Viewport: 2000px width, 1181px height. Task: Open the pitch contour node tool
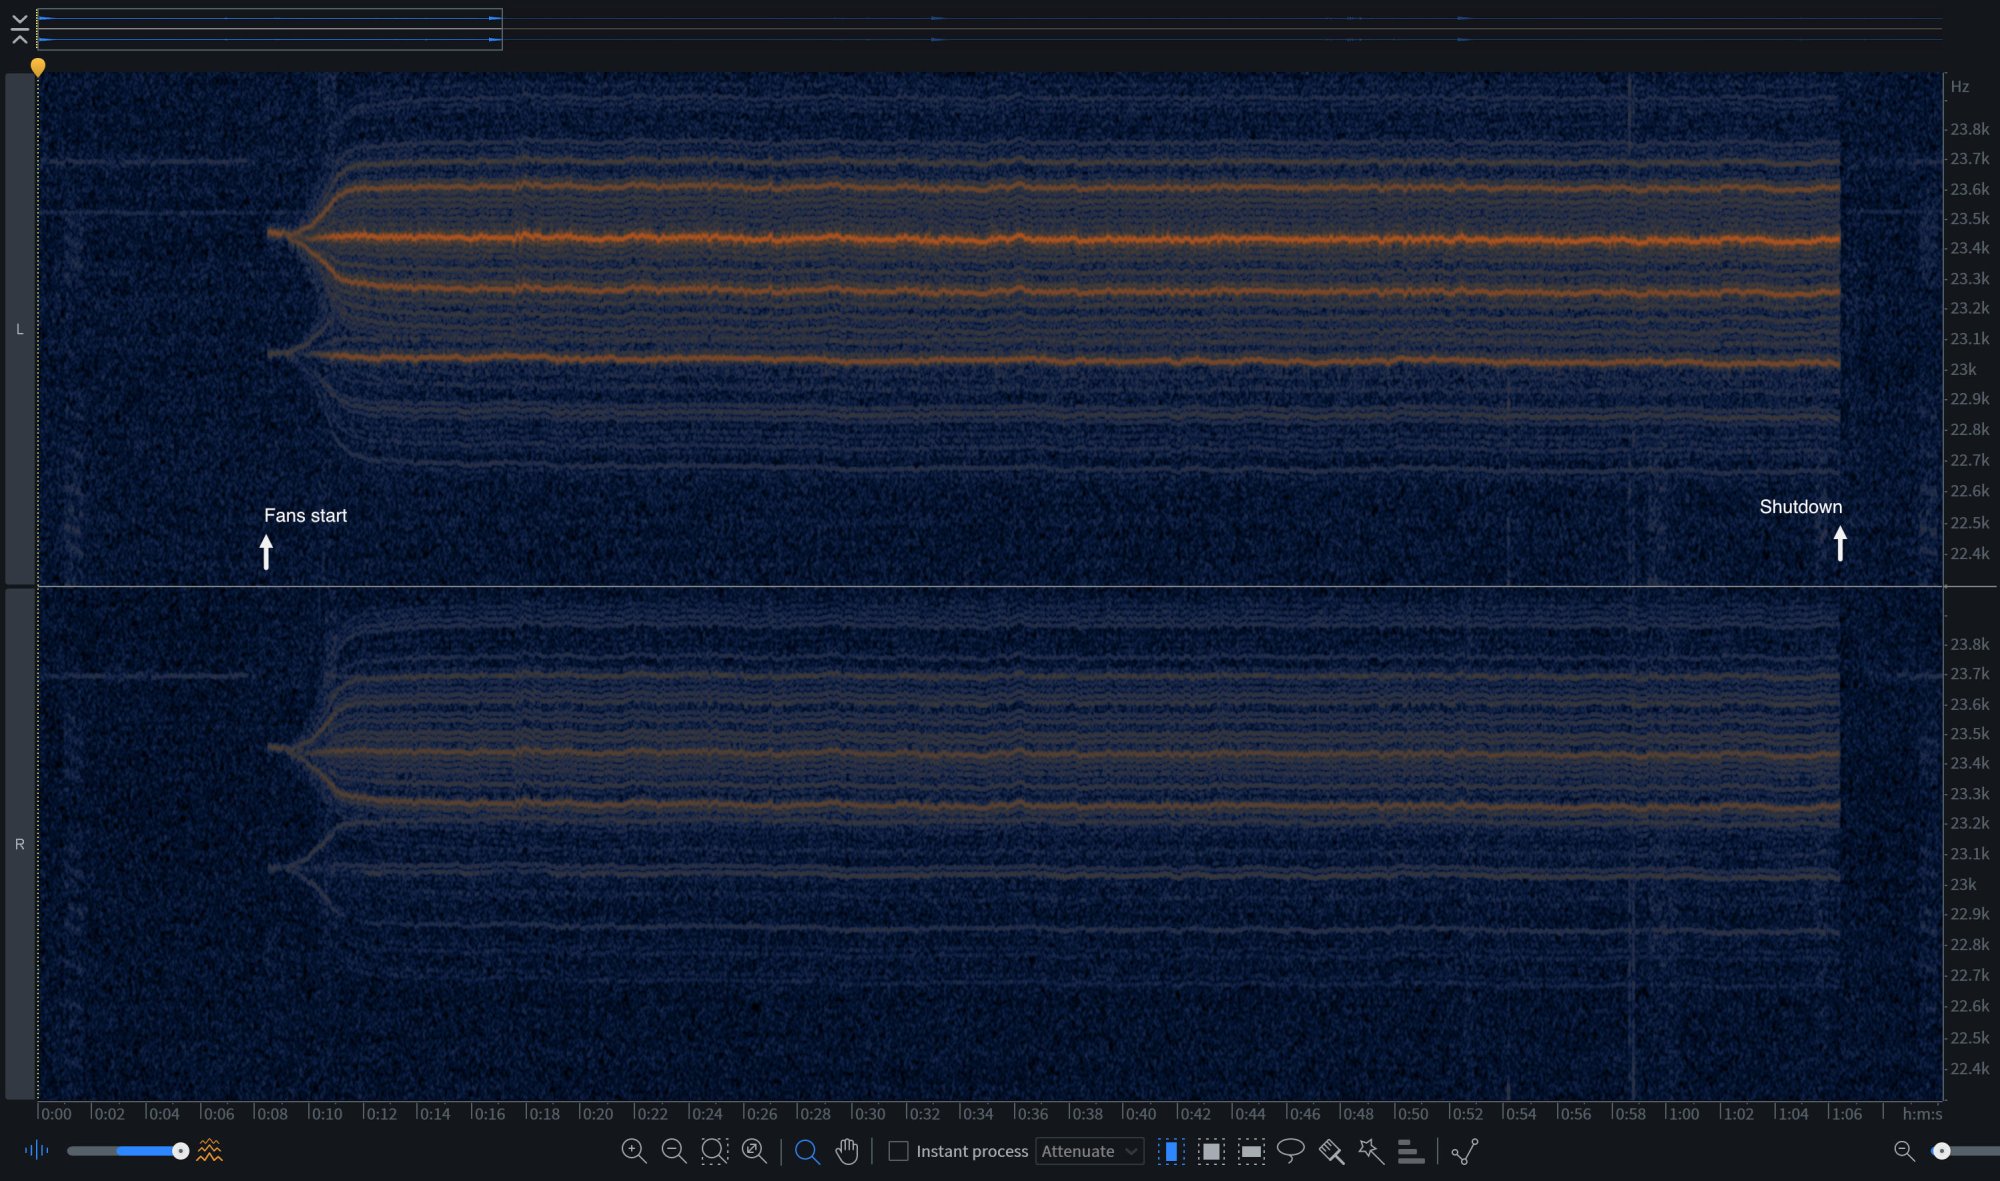click(x=1465, y=1151)
